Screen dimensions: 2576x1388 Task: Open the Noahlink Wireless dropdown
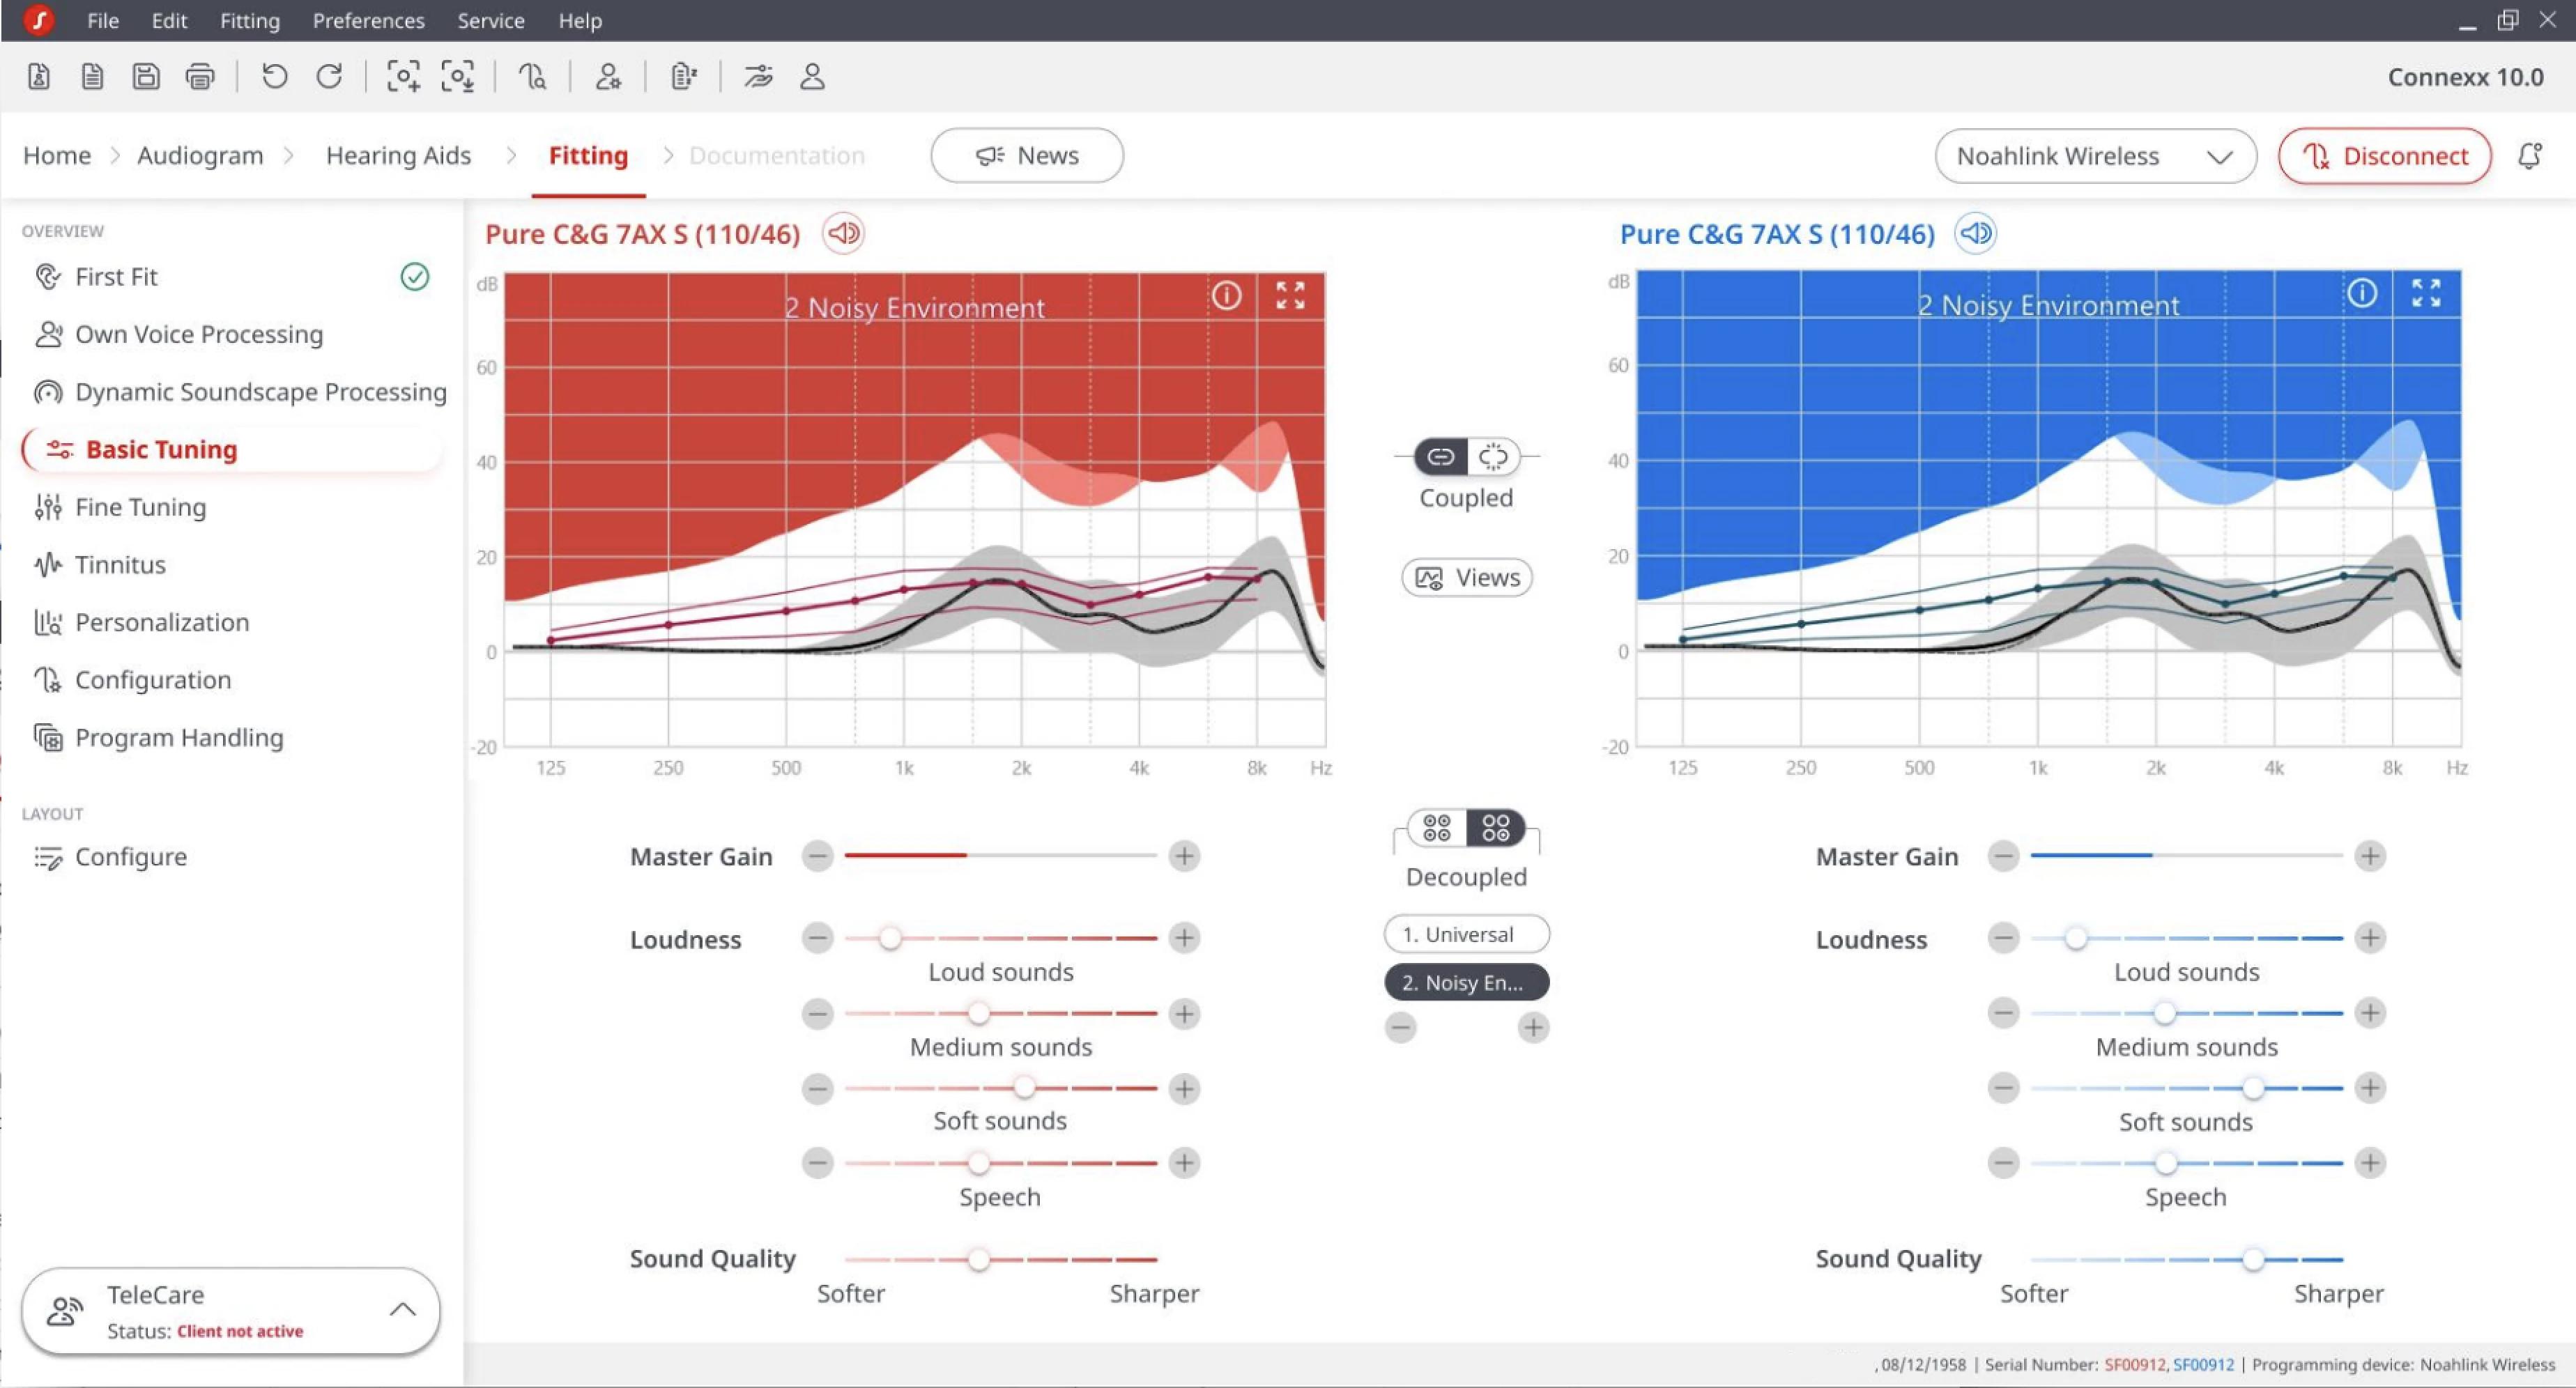[x=2095, y=156]
